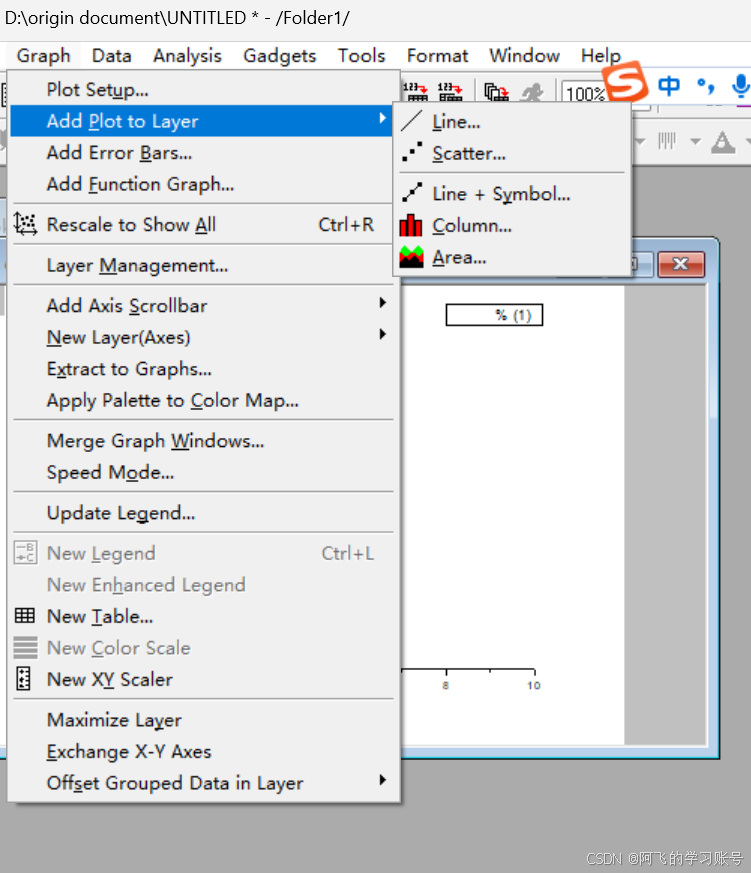Select Add Error Bars... entry

pos(201,153)
